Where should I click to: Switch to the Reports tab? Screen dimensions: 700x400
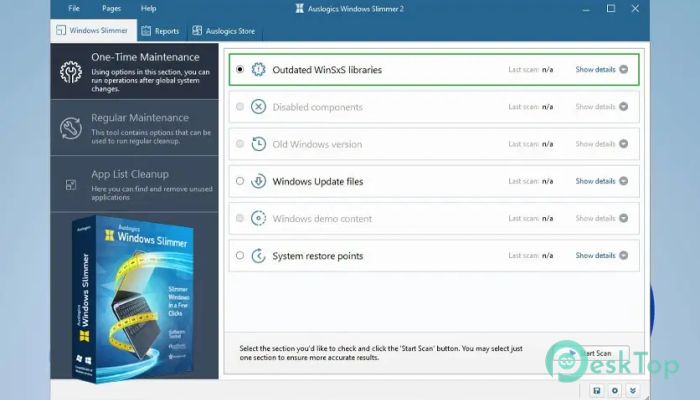[x=161, y=31]
